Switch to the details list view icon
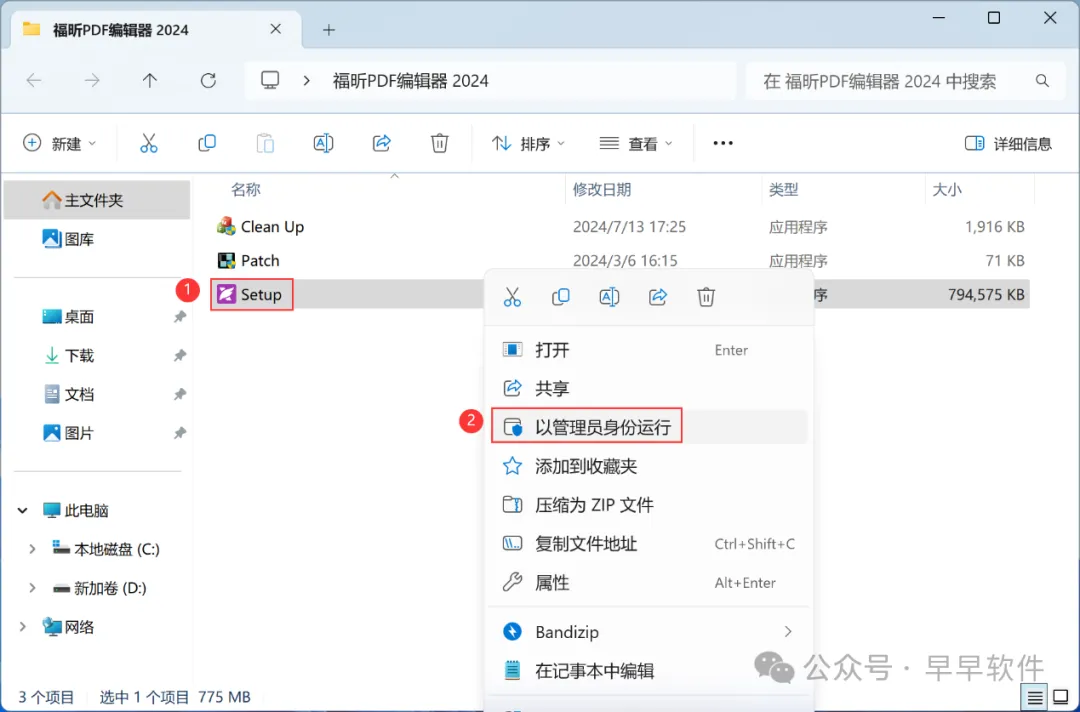This screenshot has width=1080, height=712. pyautogui.click(x=1035, y=698)
